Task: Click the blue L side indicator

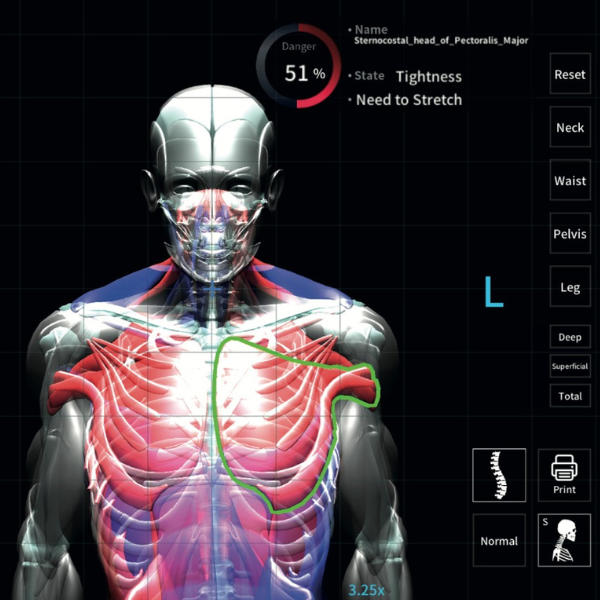Action: click(493, 291)
